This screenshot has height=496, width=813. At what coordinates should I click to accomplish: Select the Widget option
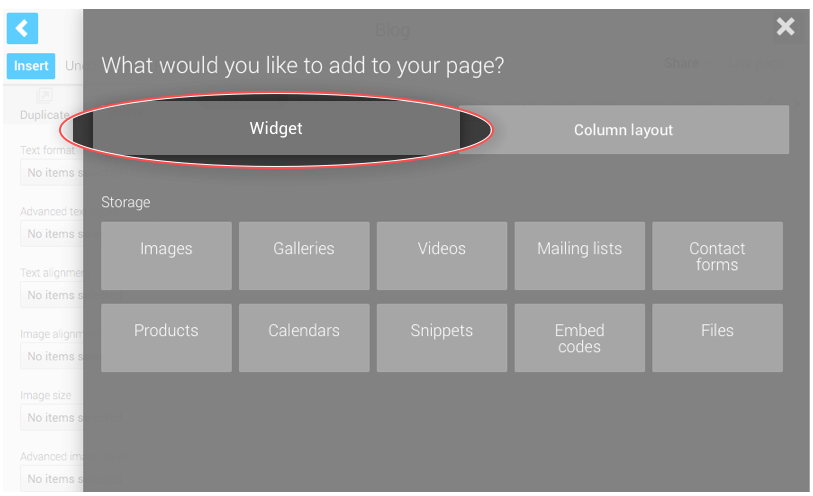(x=276, y=128)
